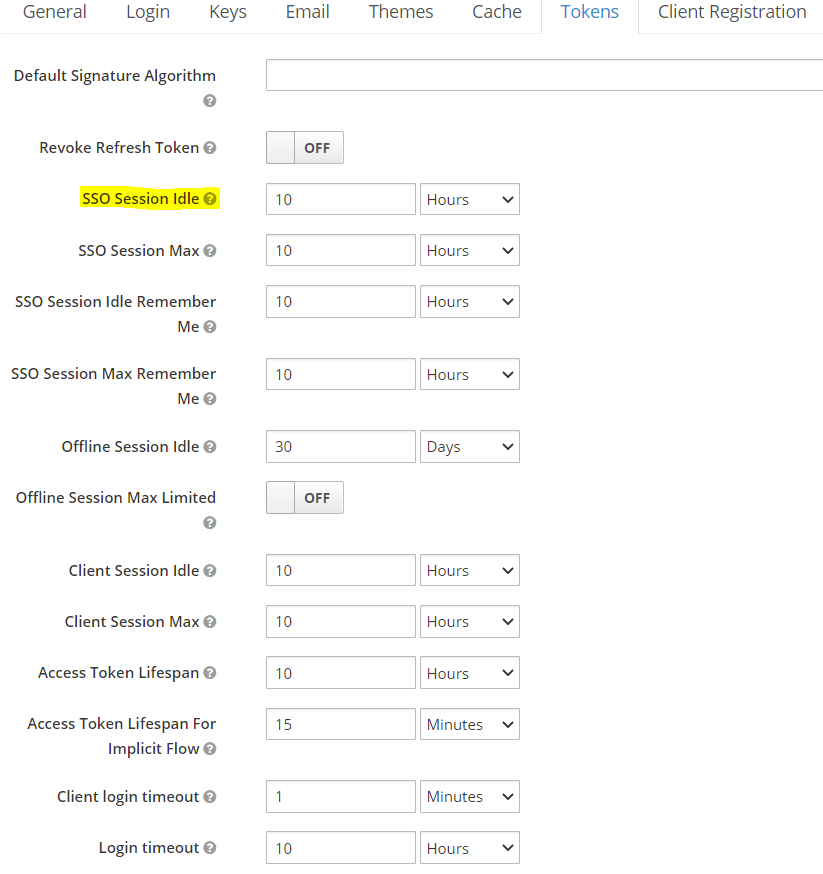Toggle Revoke Refresh Token switch on

pos(305,148)
